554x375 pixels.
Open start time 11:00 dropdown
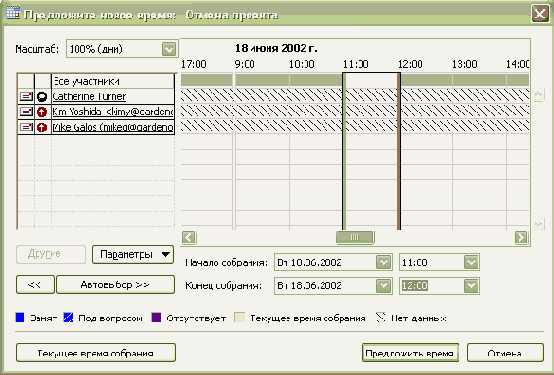[x=471, y=262]
